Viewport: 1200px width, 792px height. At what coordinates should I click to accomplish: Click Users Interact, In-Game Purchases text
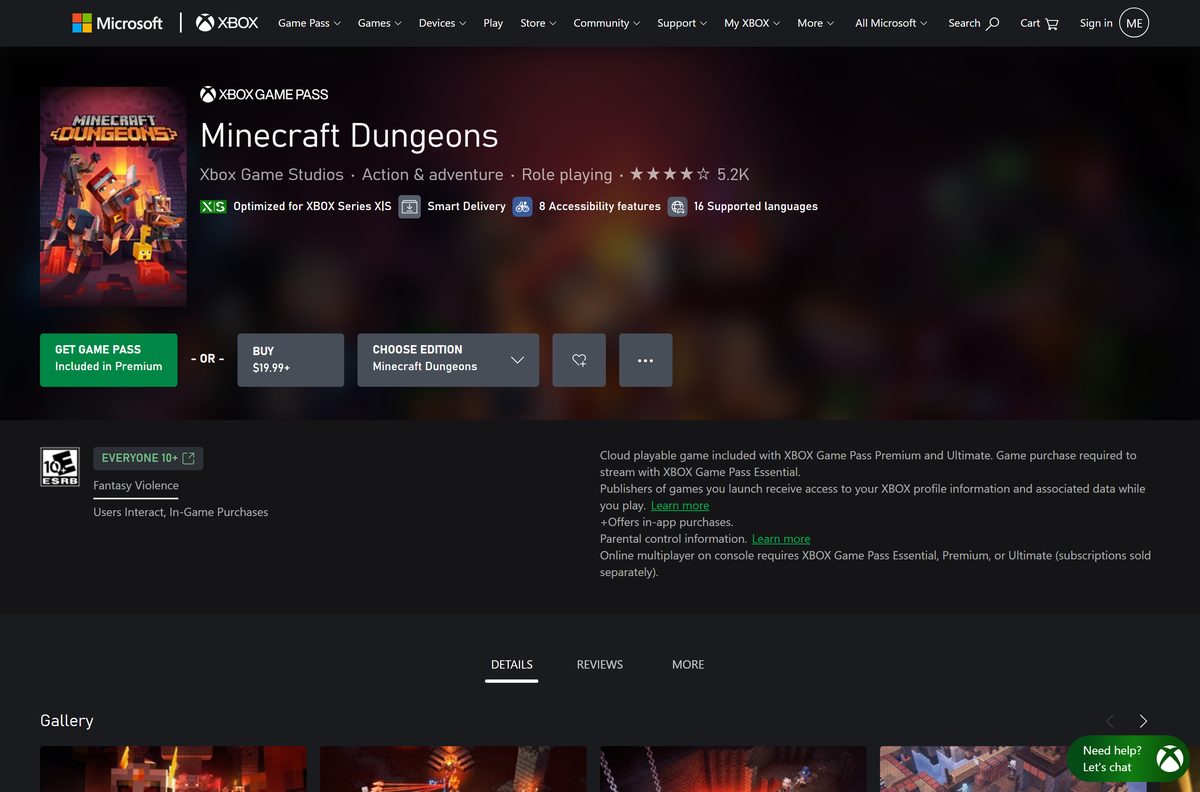[181, 512]
